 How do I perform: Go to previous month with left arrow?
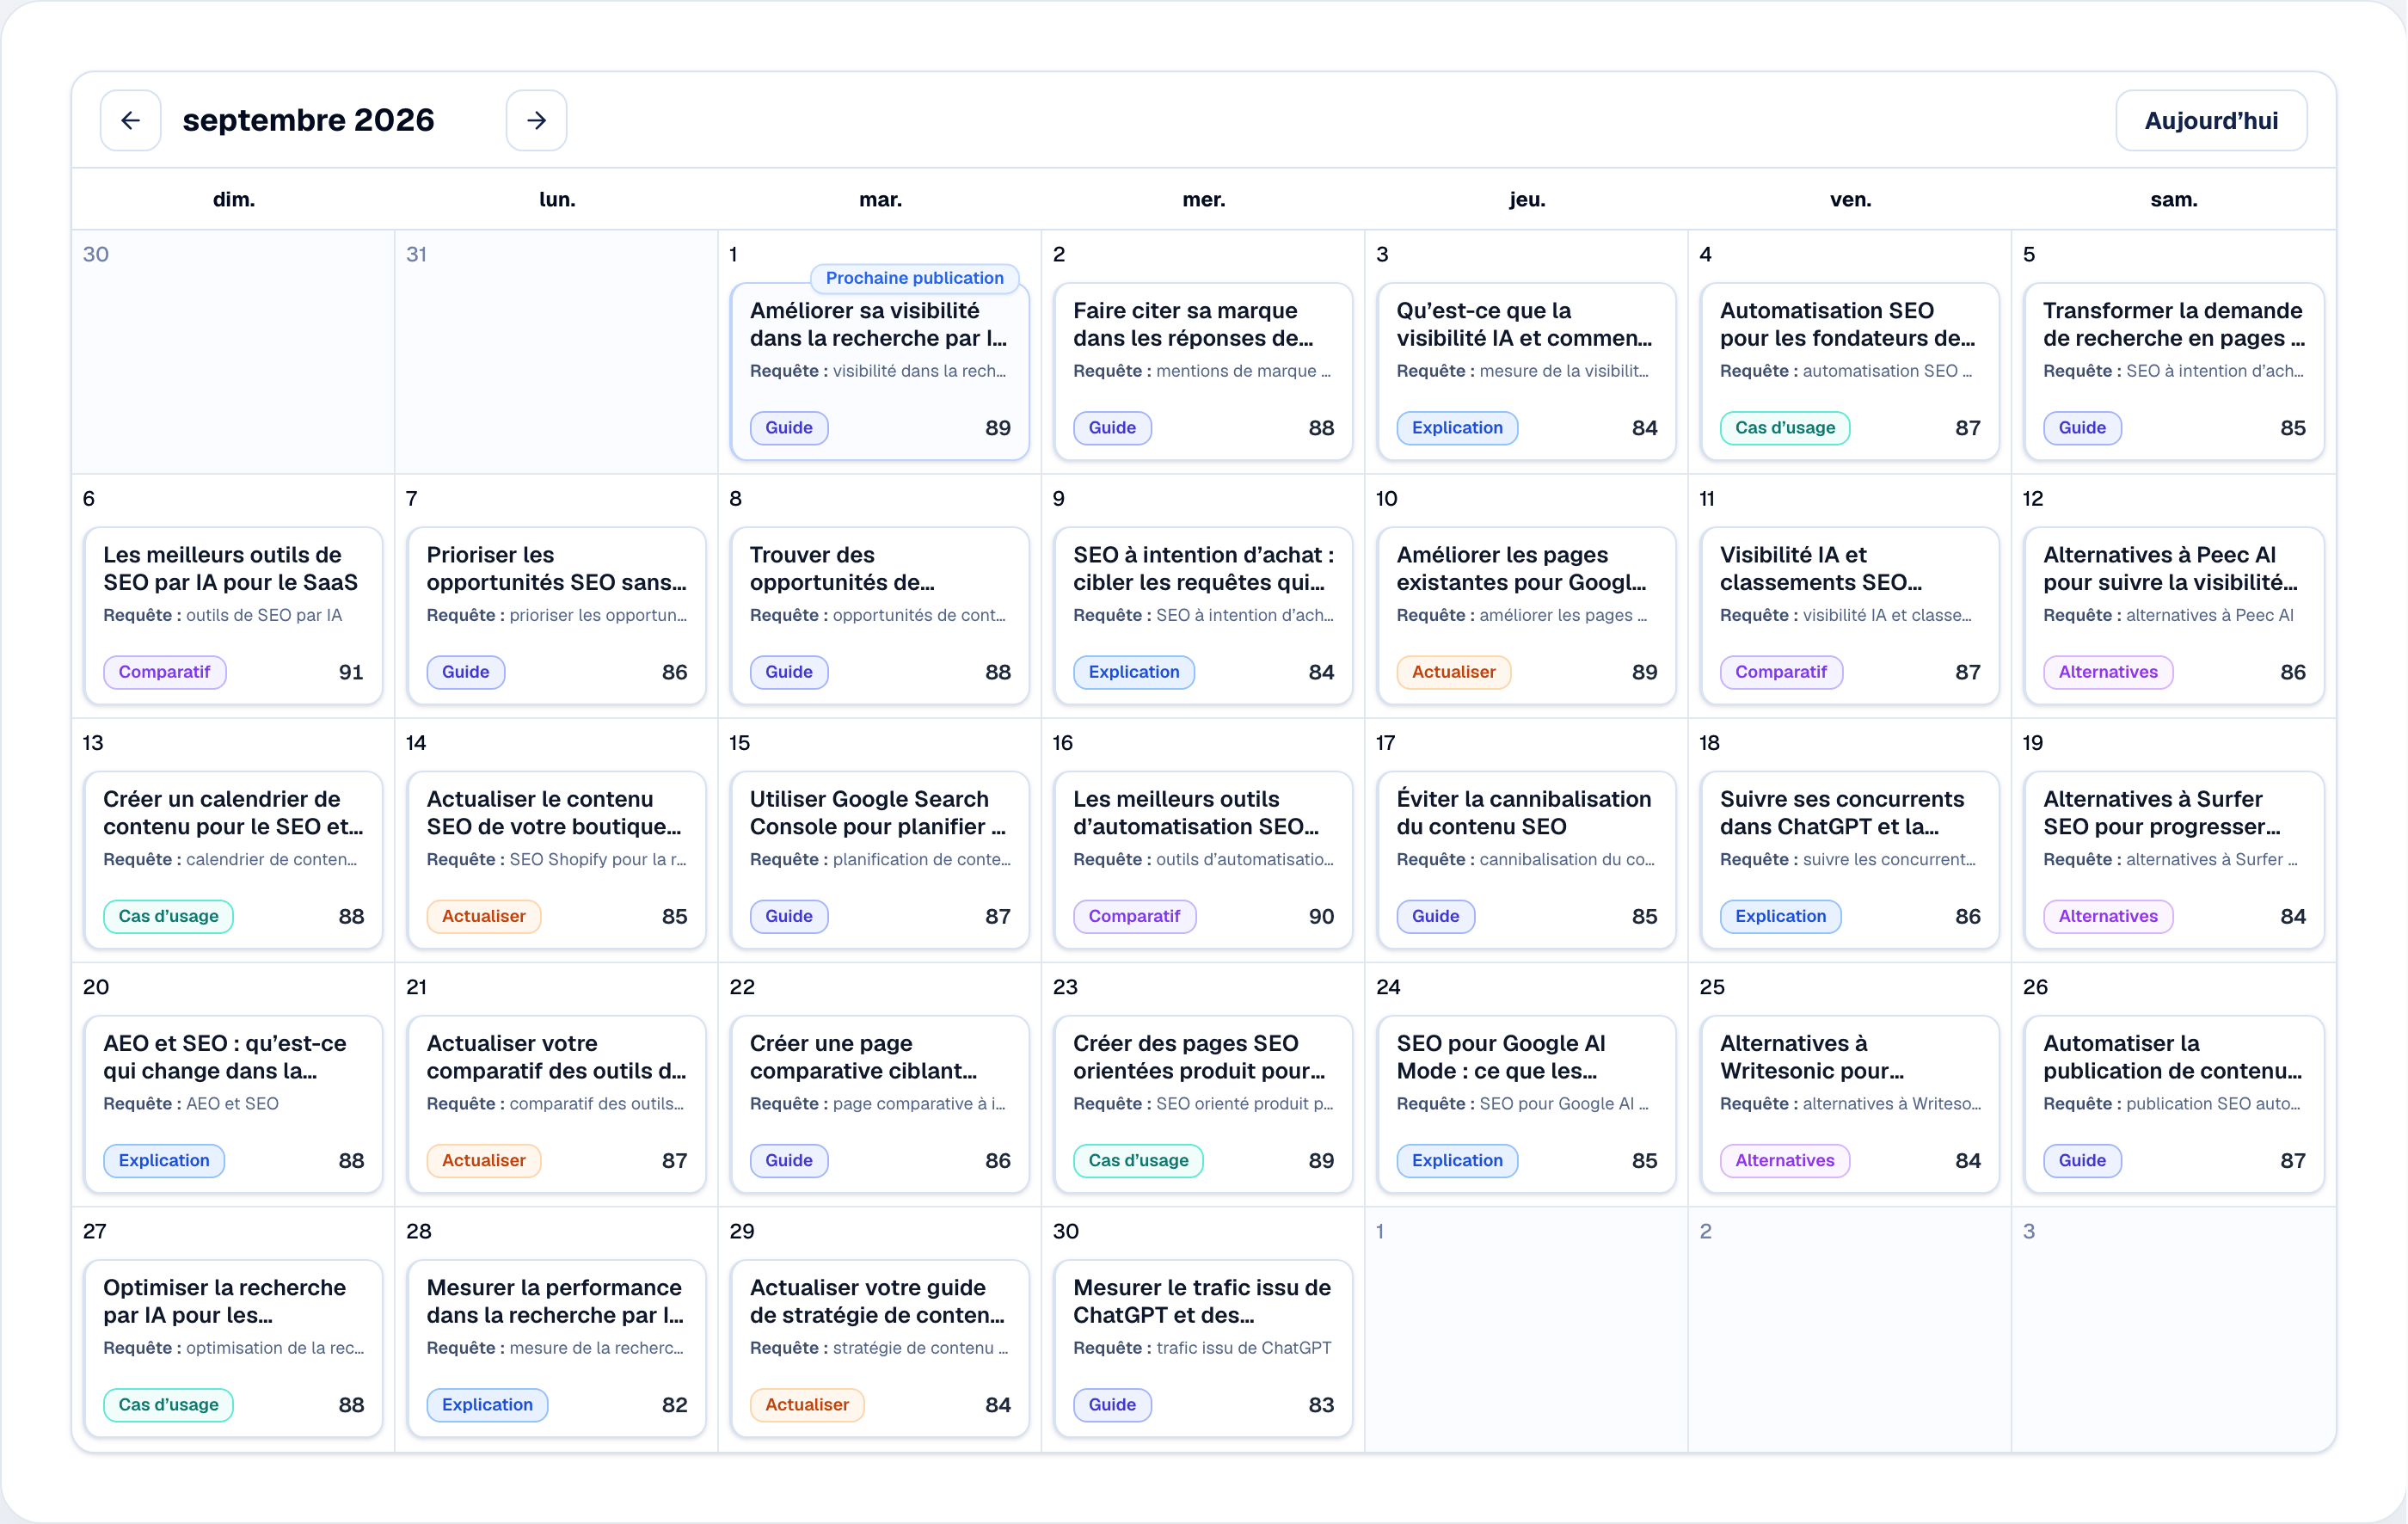tap(130, 120)
